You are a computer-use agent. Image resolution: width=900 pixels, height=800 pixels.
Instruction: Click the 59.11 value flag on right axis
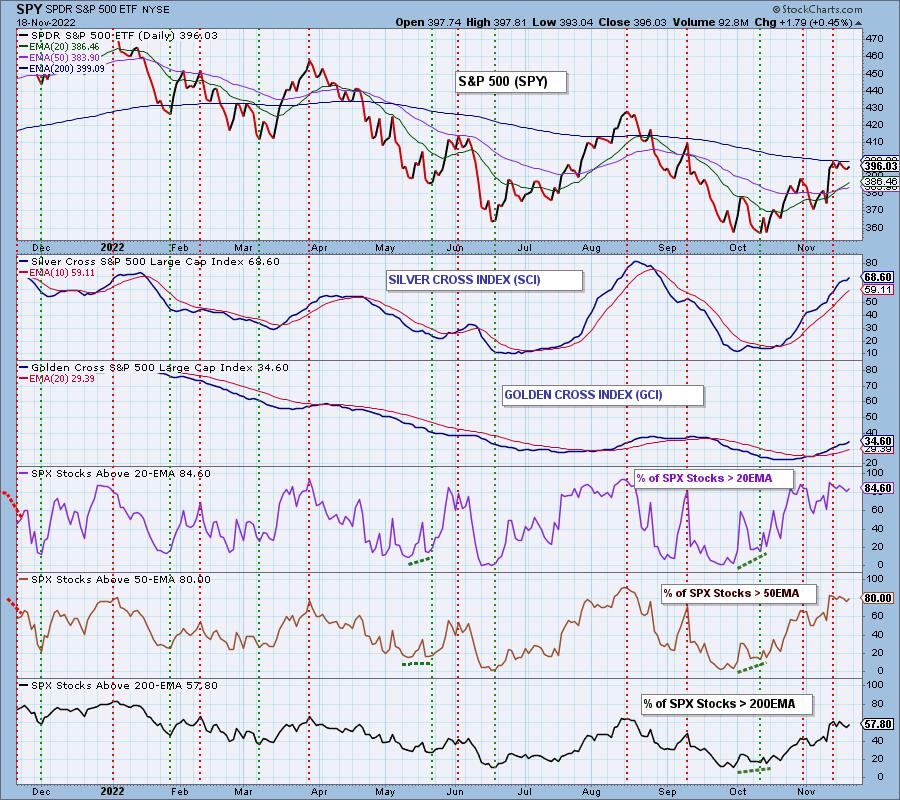tap(878, 290)
